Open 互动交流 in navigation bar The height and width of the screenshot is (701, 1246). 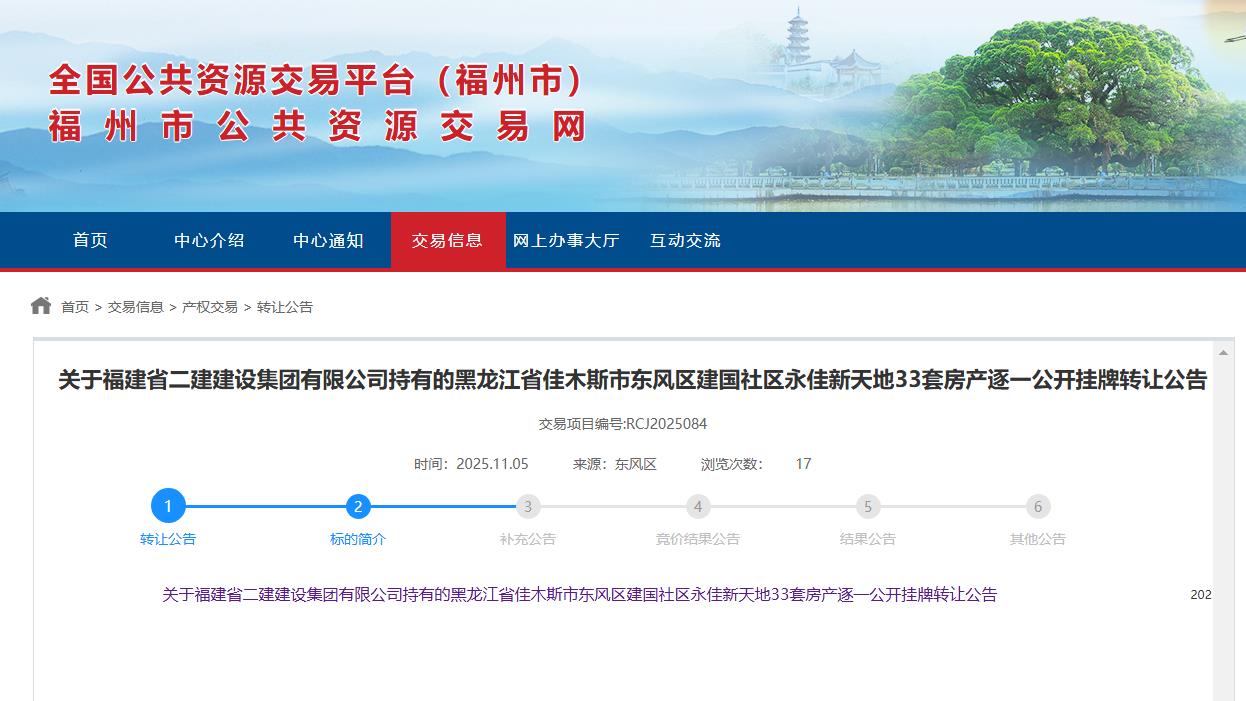685,240
